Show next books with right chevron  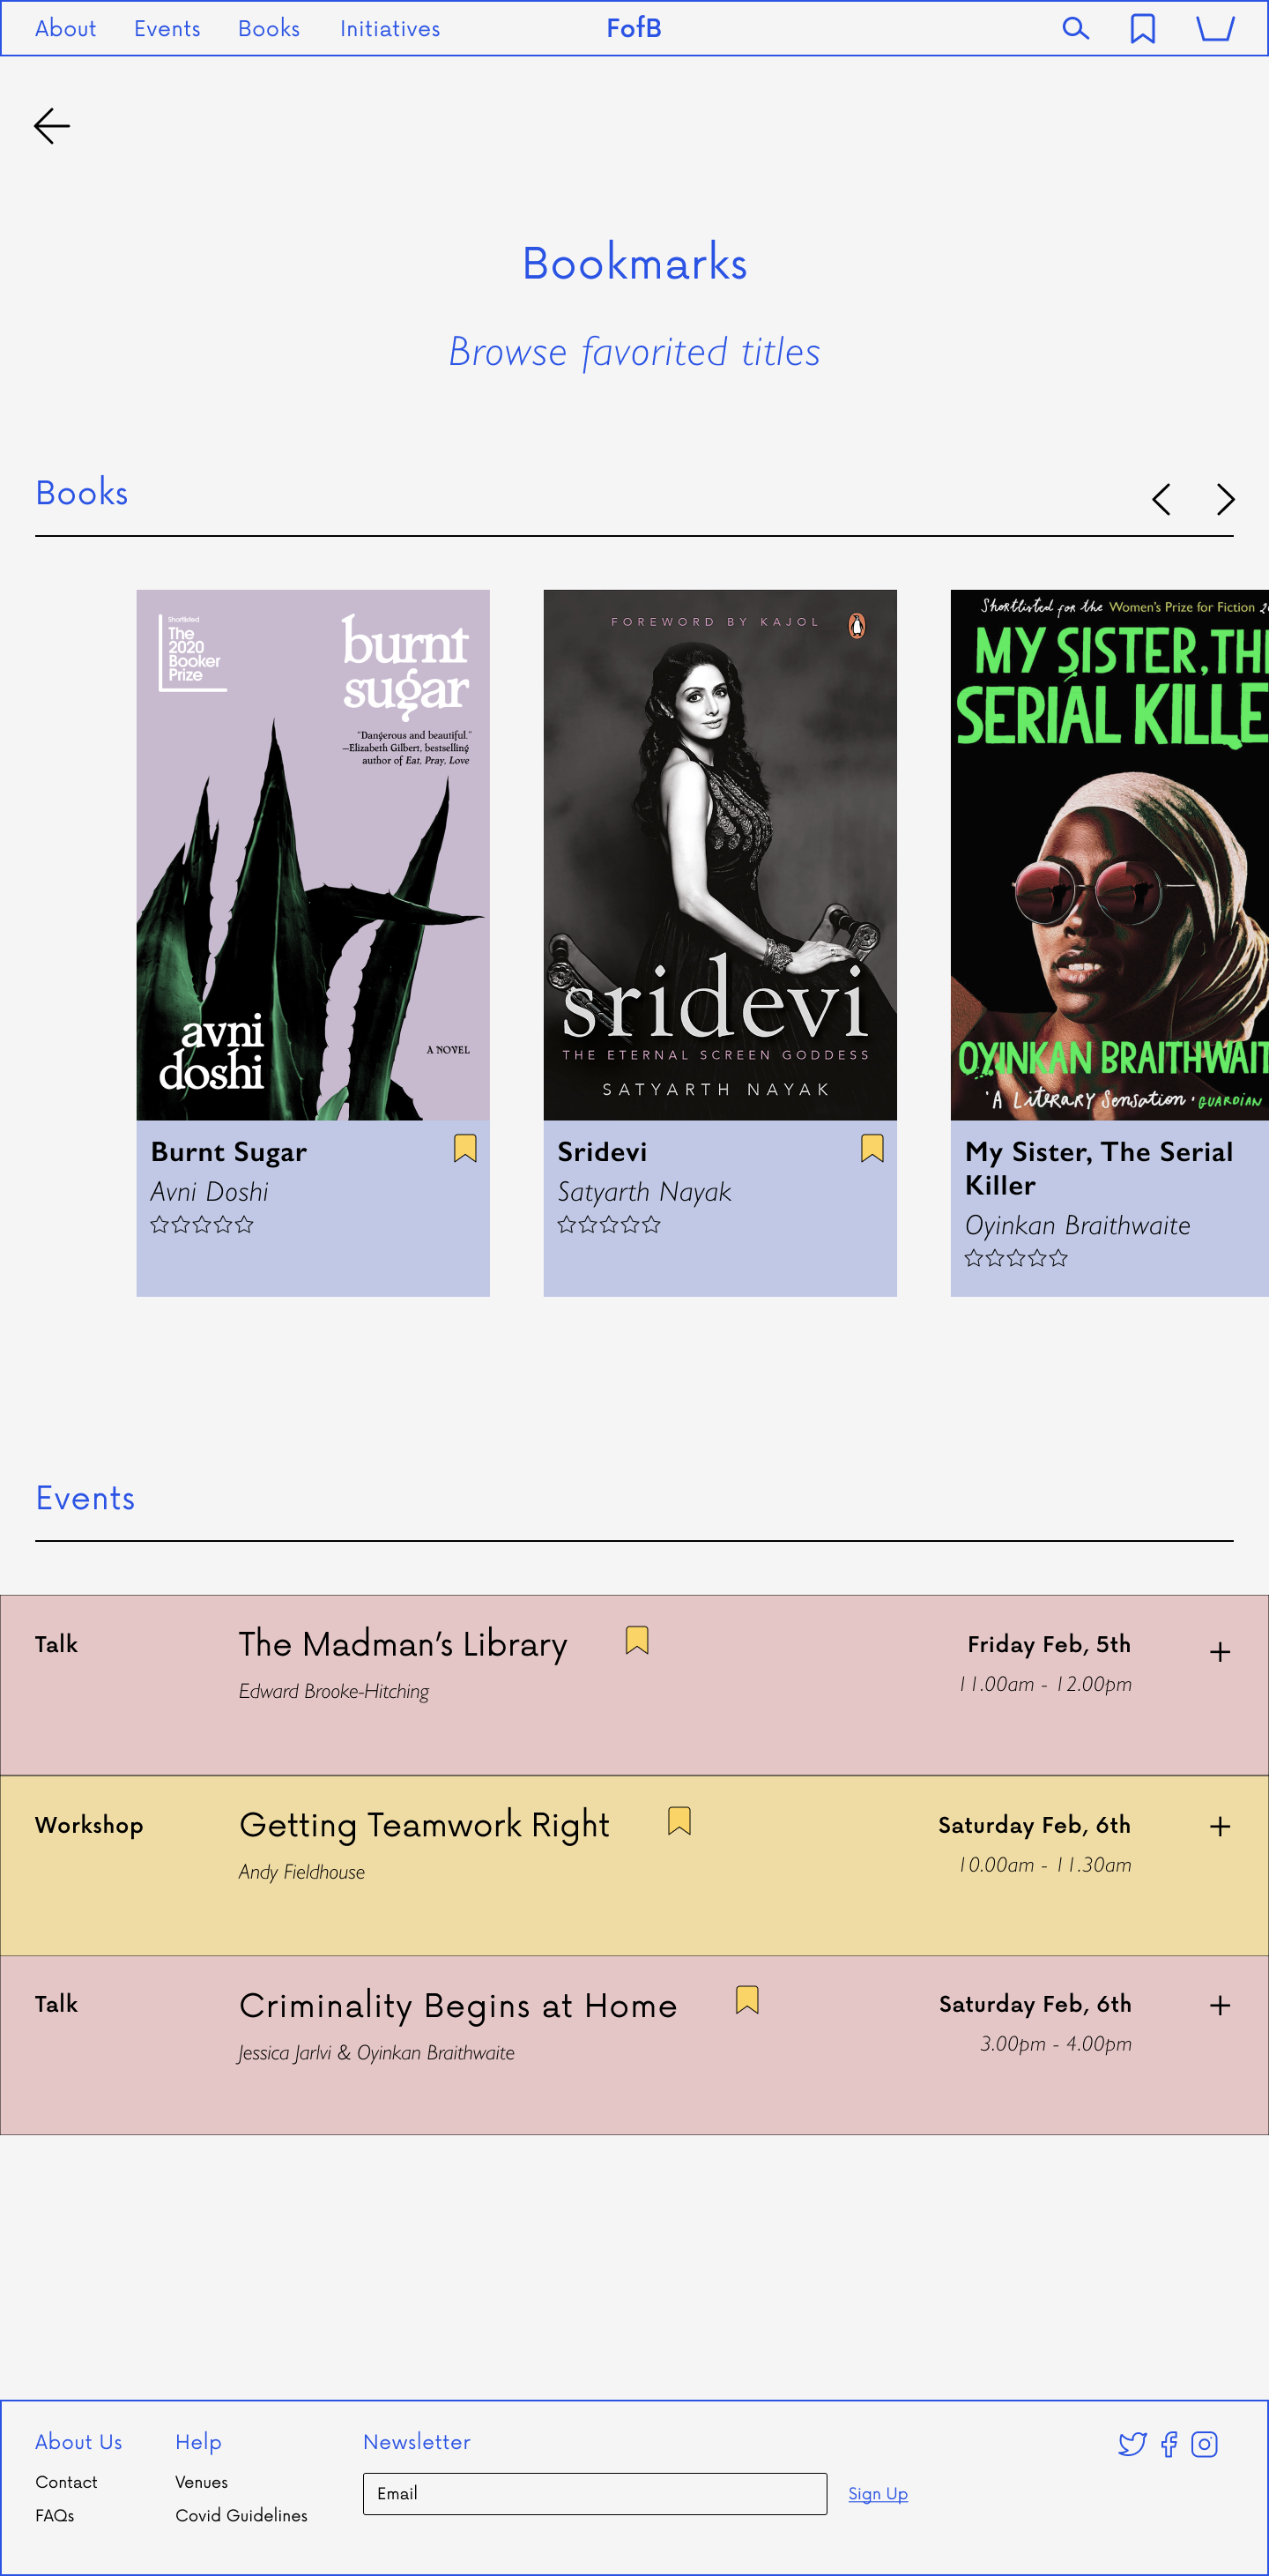click(x=1225, y=499)
